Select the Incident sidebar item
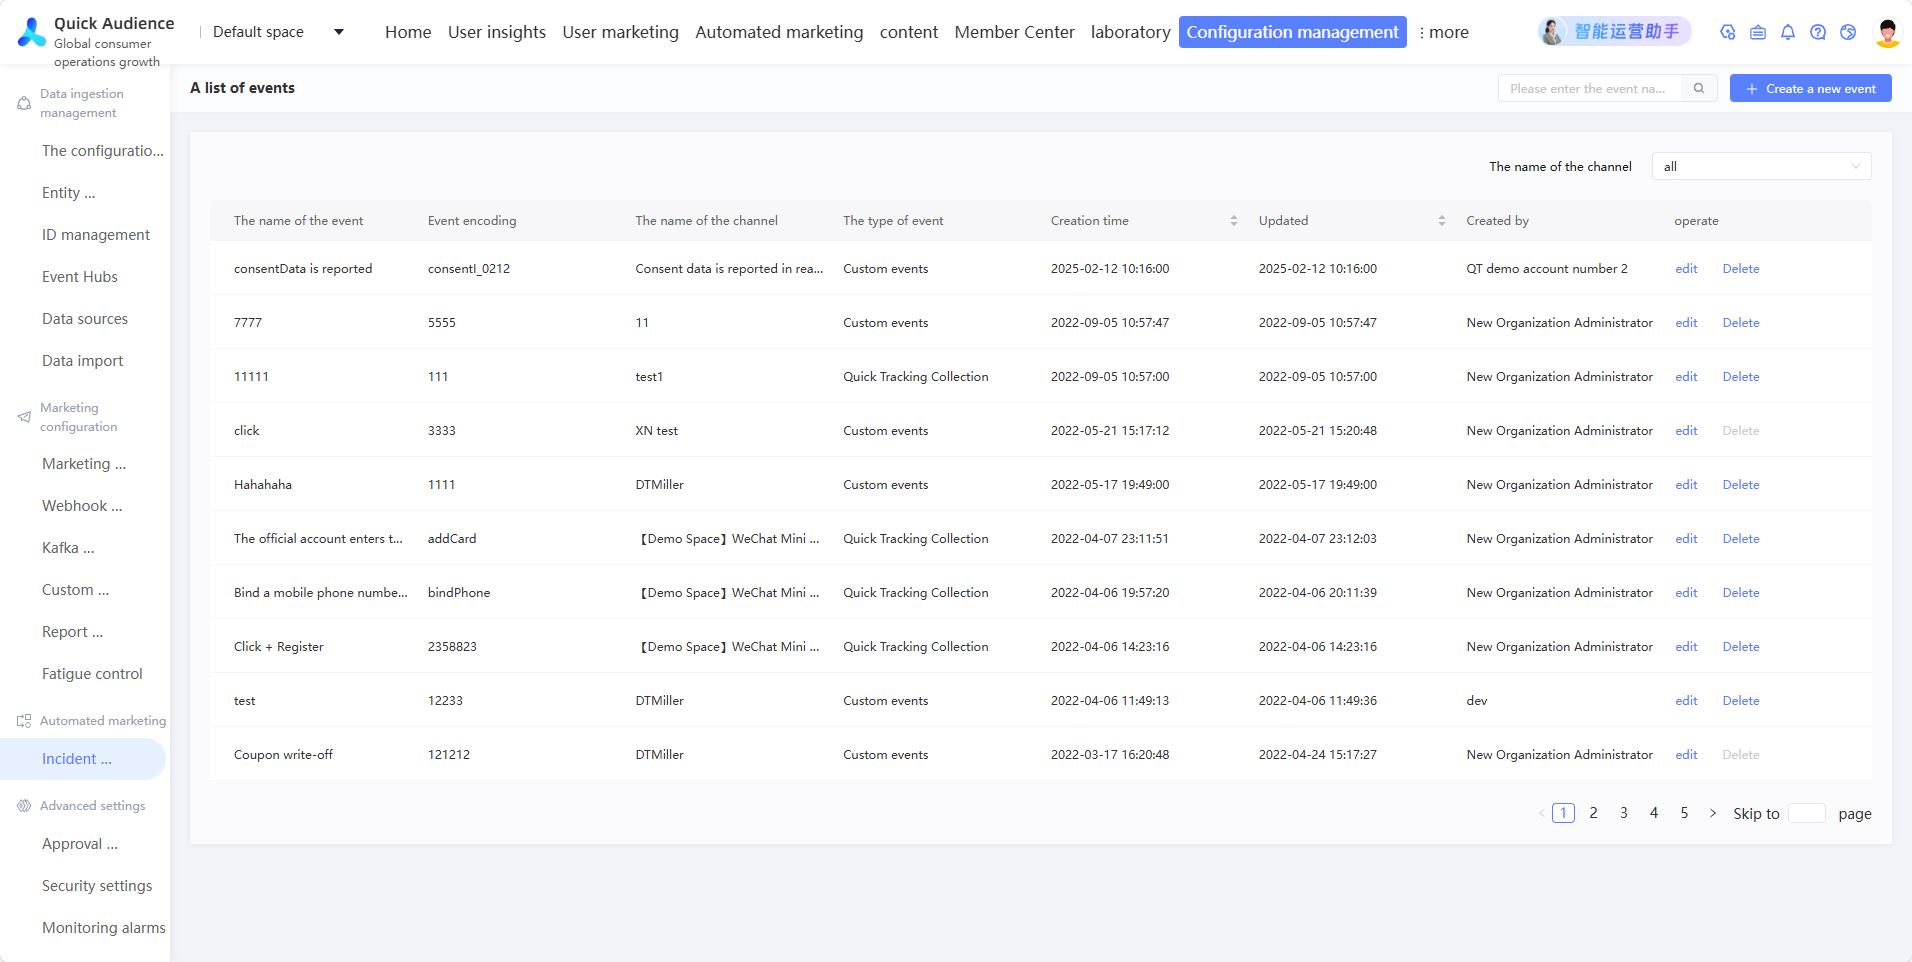Screen dimensions: 1912x962 (x=82, y=759)
